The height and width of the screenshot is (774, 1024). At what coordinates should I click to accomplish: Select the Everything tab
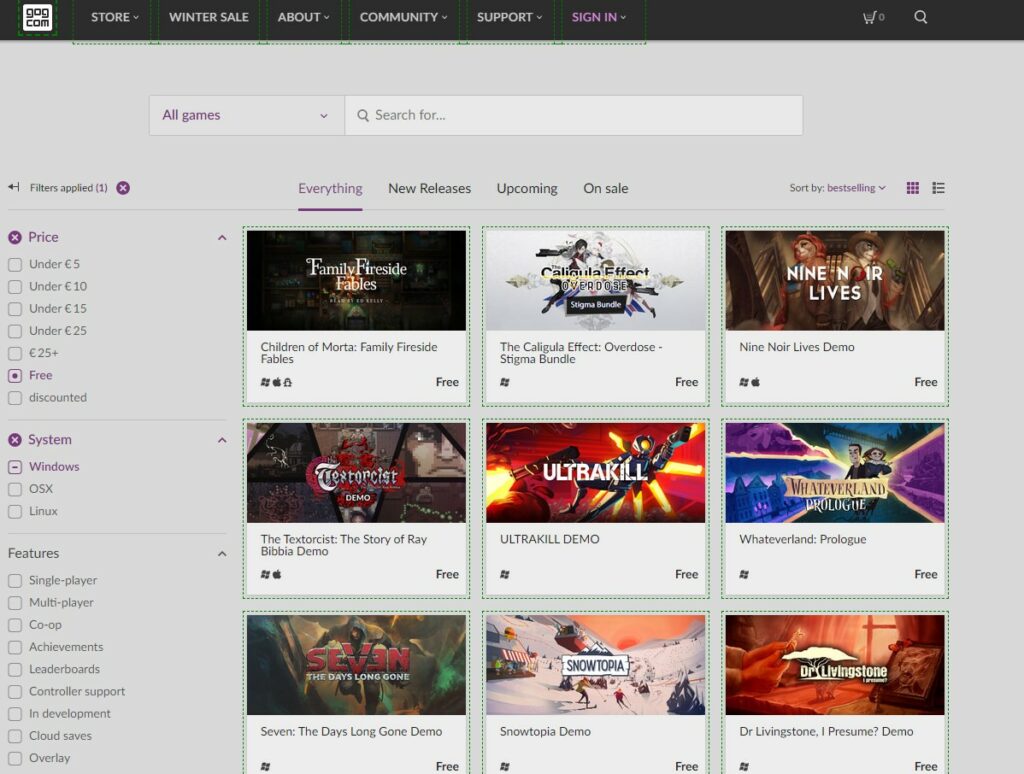point(330,189)
